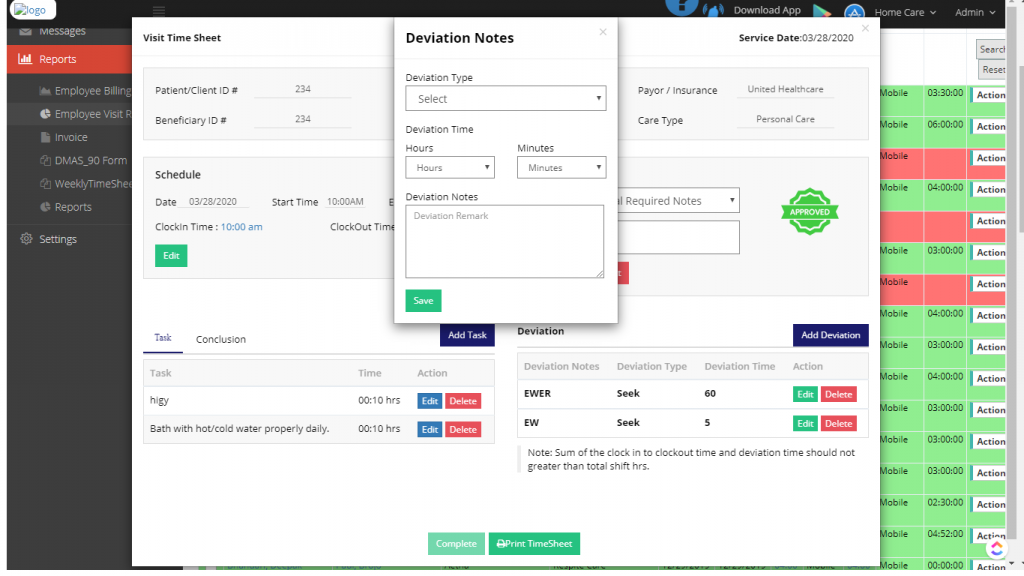Click the Search button in background page
The height and width of the screenshot is (576, 1024).
[x=991, y=49]
